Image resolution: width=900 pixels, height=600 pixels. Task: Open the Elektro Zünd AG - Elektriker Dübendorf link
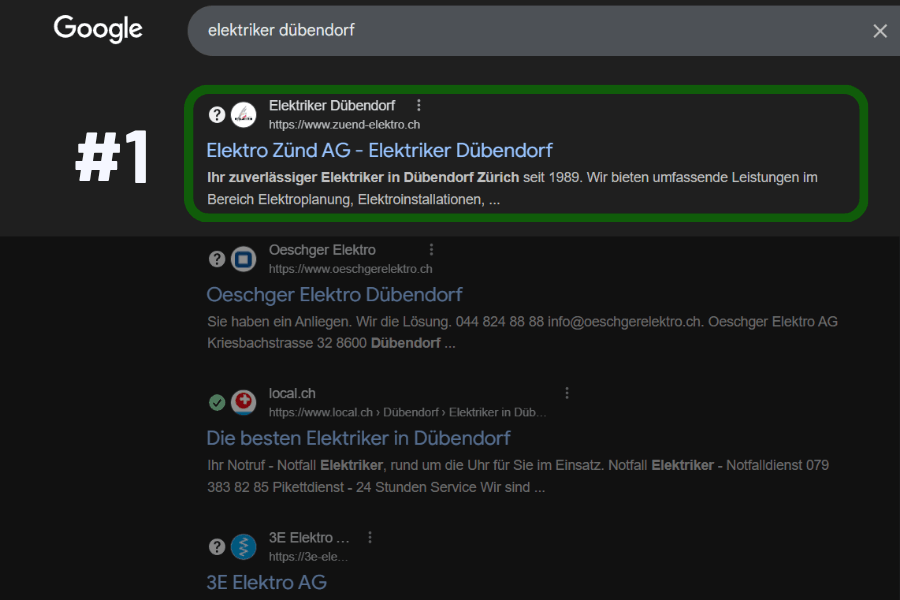pyautogui.click(x=379, y=150)
